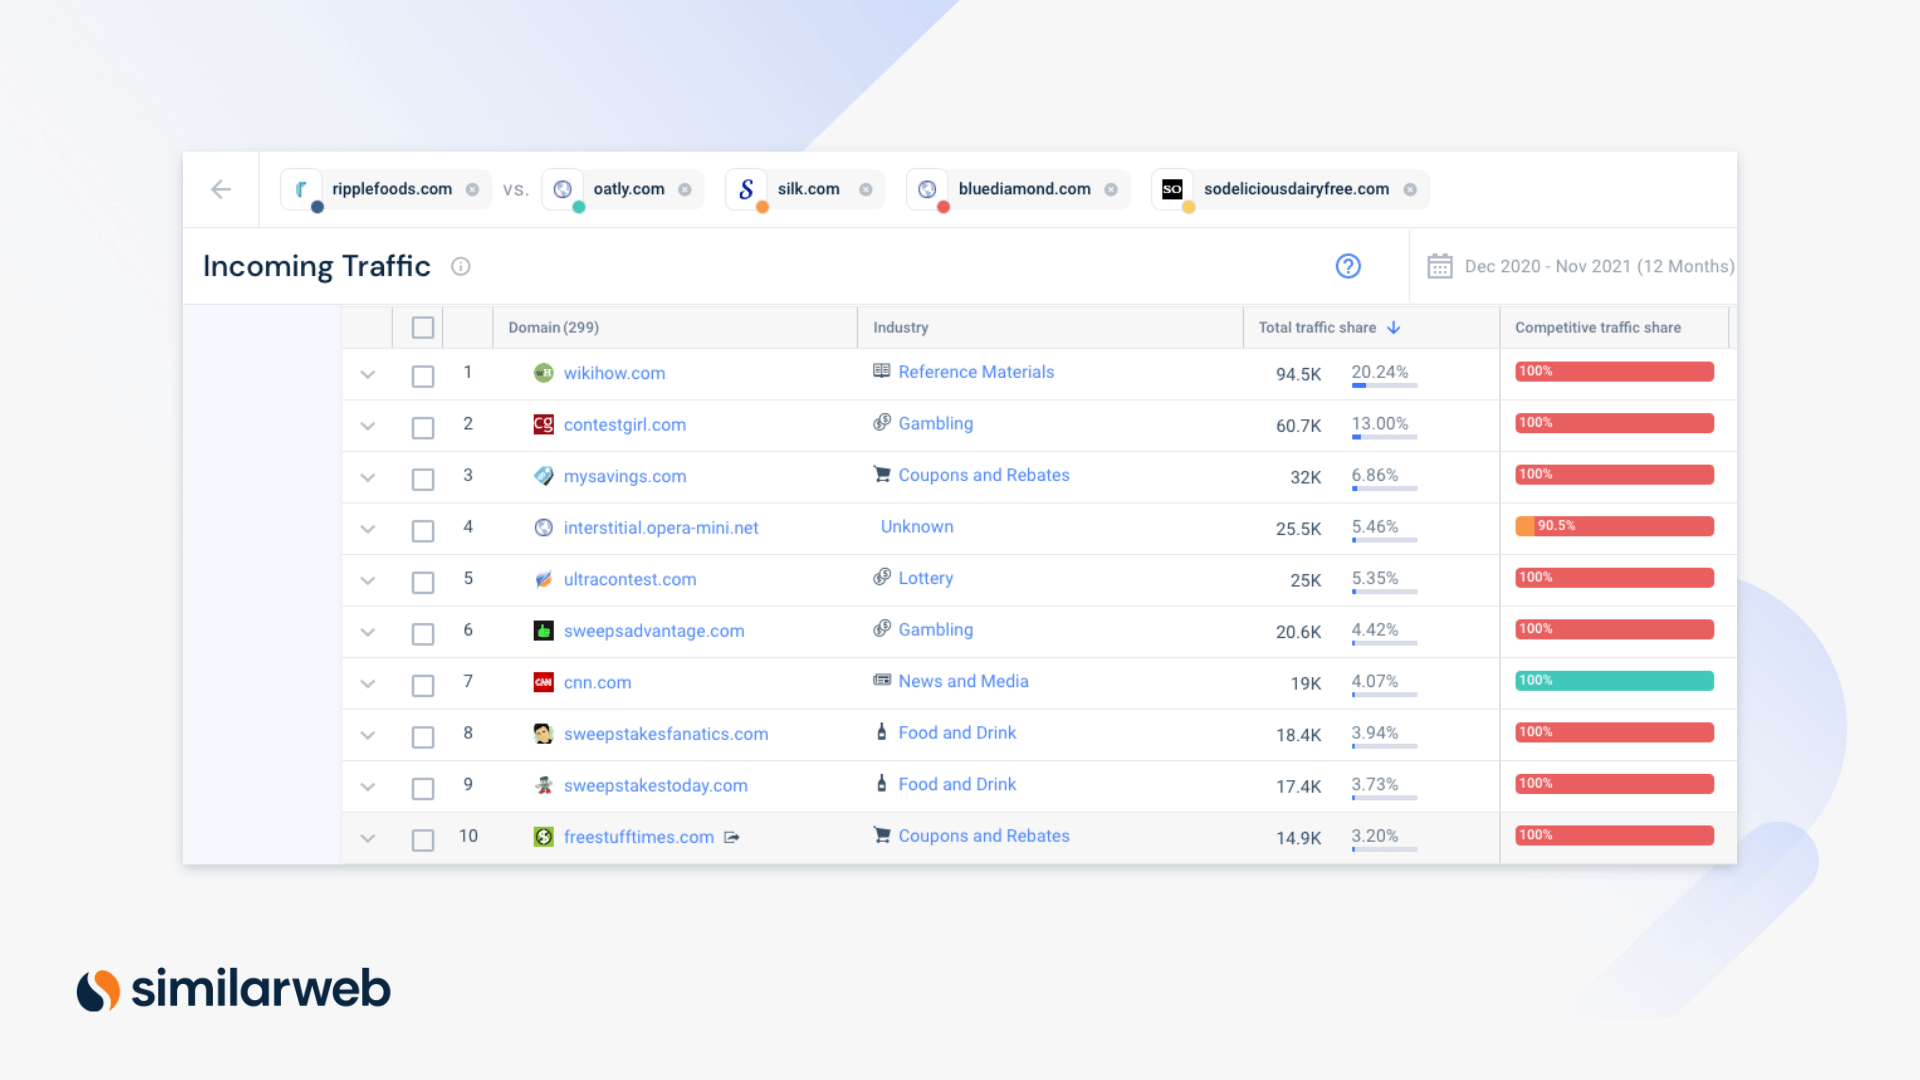Click the sweepstakesfanatics.com favicon
Screen dimensions: 1920x1080
click(544, 734)
